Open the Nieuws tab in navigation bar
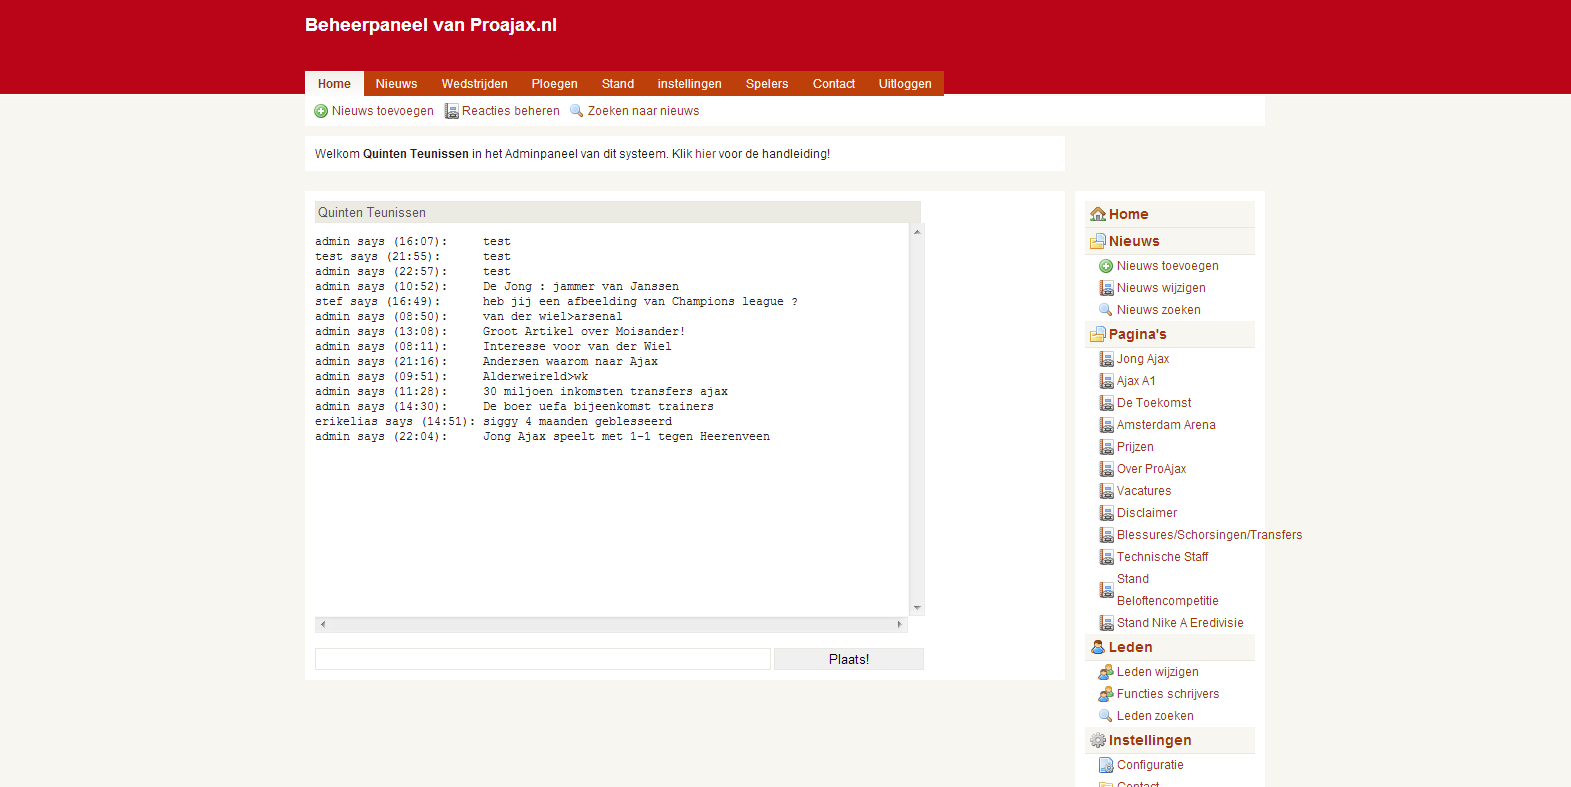The width and height of the screenshot is (1571, 787). coord(396,84)
